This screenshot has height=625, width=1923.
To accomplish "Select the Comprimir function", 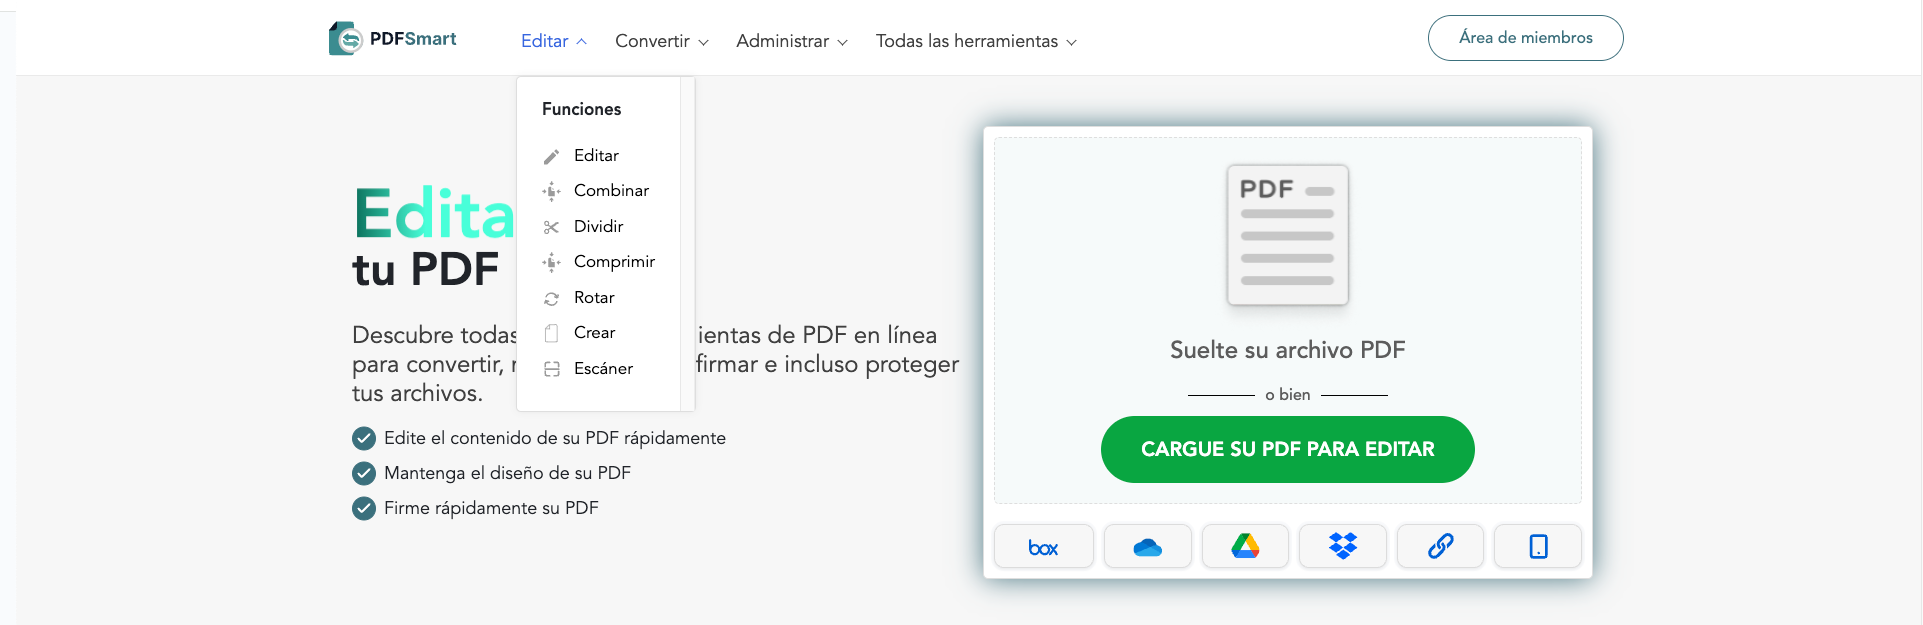I will (614, 261).
